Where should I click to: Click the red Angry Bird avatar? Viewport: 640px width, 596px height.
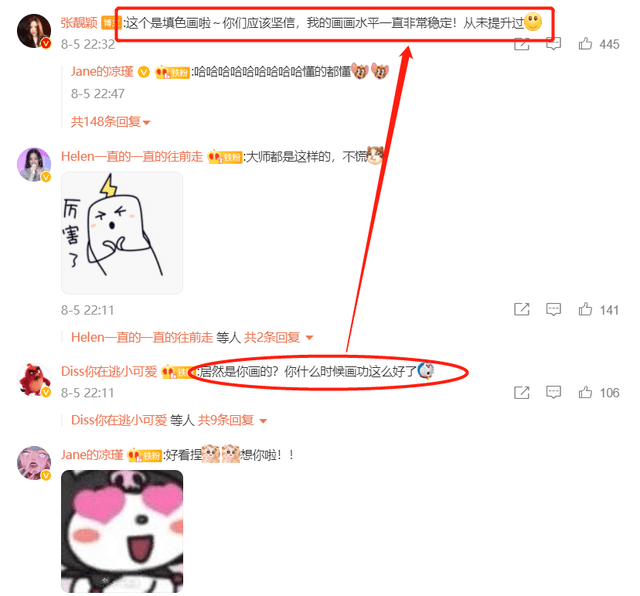coord(34,380)
